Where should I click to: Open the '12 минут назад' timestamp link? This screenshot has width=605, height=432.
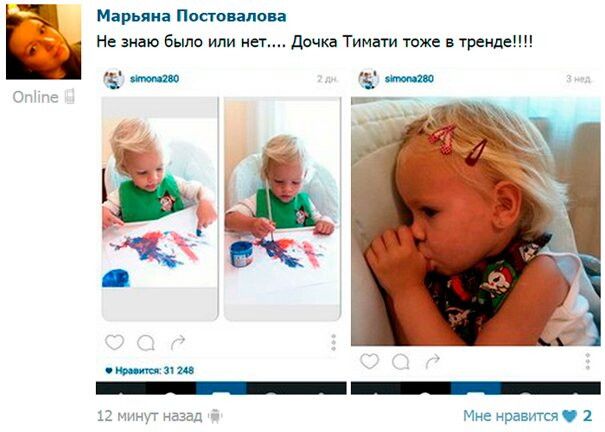click(149, 416)
